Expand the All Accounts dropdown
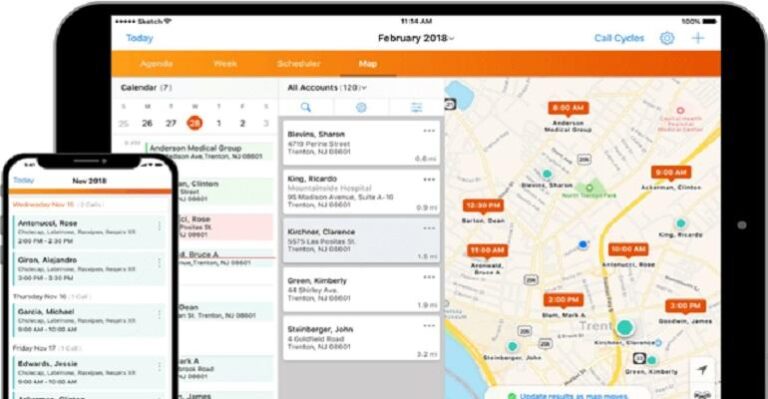768x399 pixels. pos(327,88)
